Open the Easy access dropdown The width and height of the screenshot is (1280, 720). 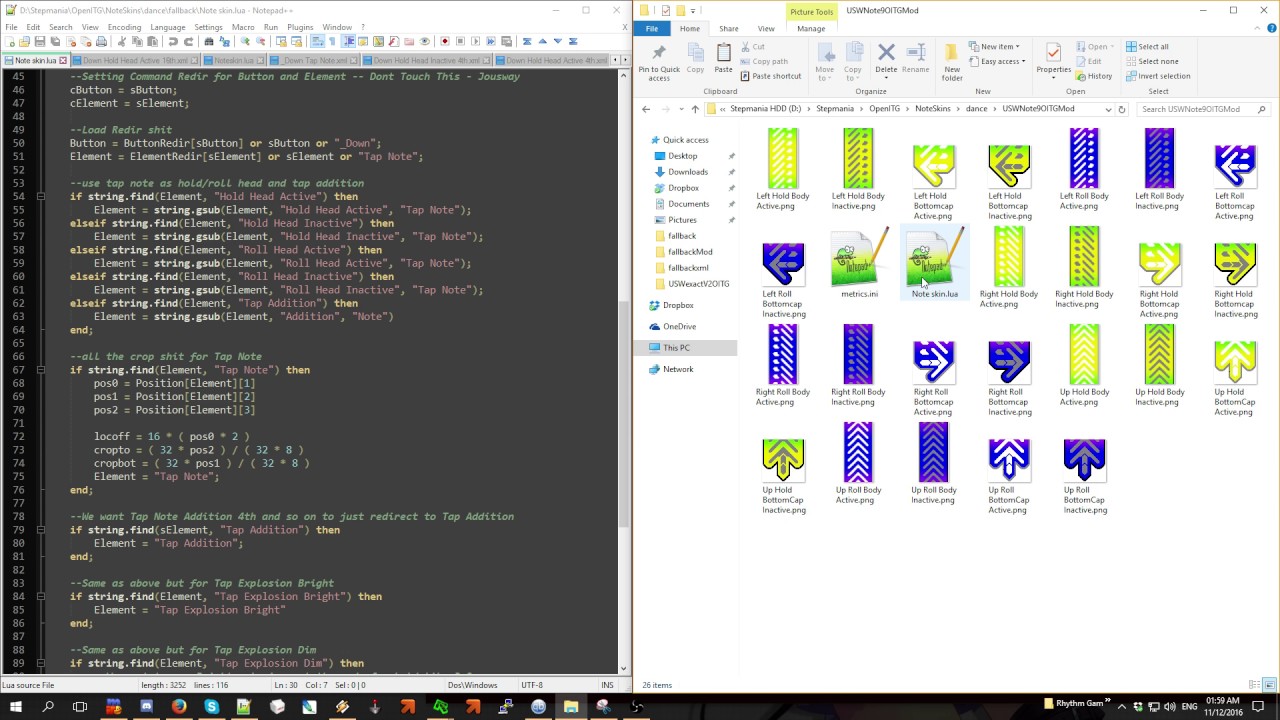click(x=1002, y=61)
